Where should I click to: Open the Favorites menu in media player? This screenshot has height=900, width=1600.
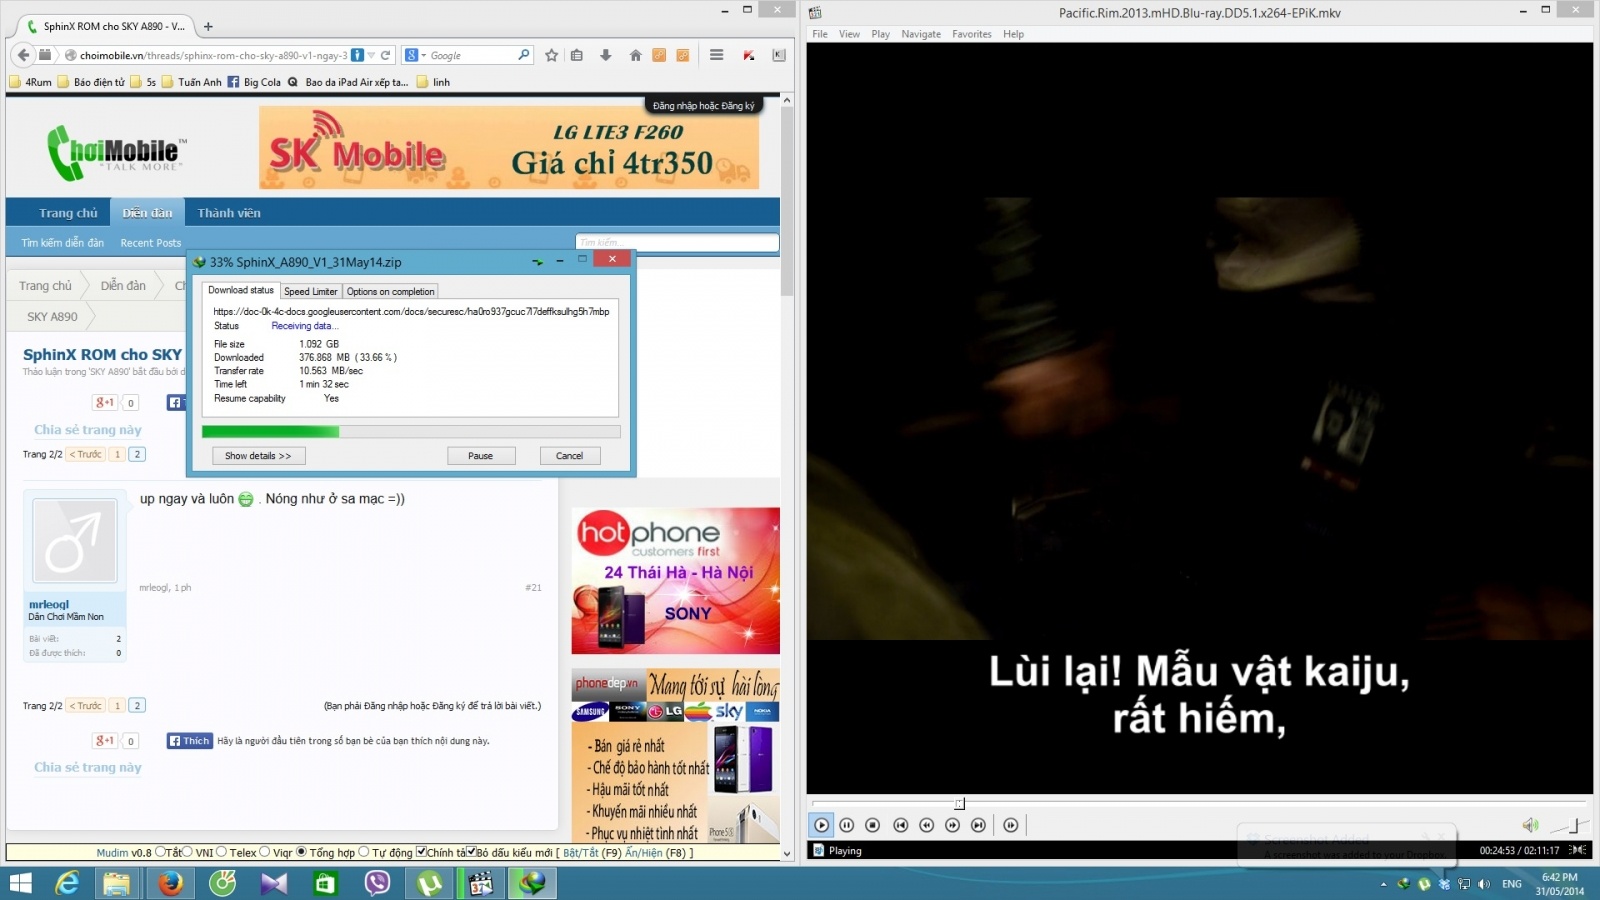(x=972, y=34)
